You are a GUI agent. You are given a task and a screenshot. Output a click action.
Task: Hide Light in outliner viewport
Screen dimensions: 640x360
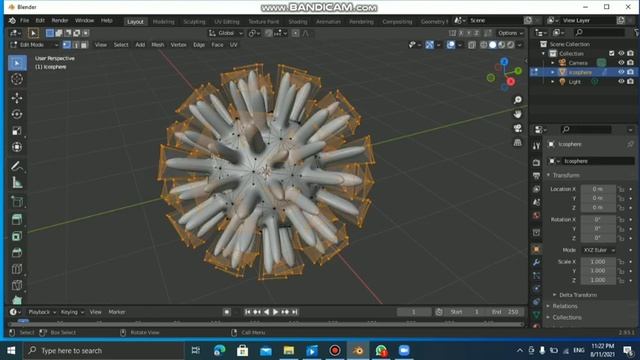tap(621, 82)
